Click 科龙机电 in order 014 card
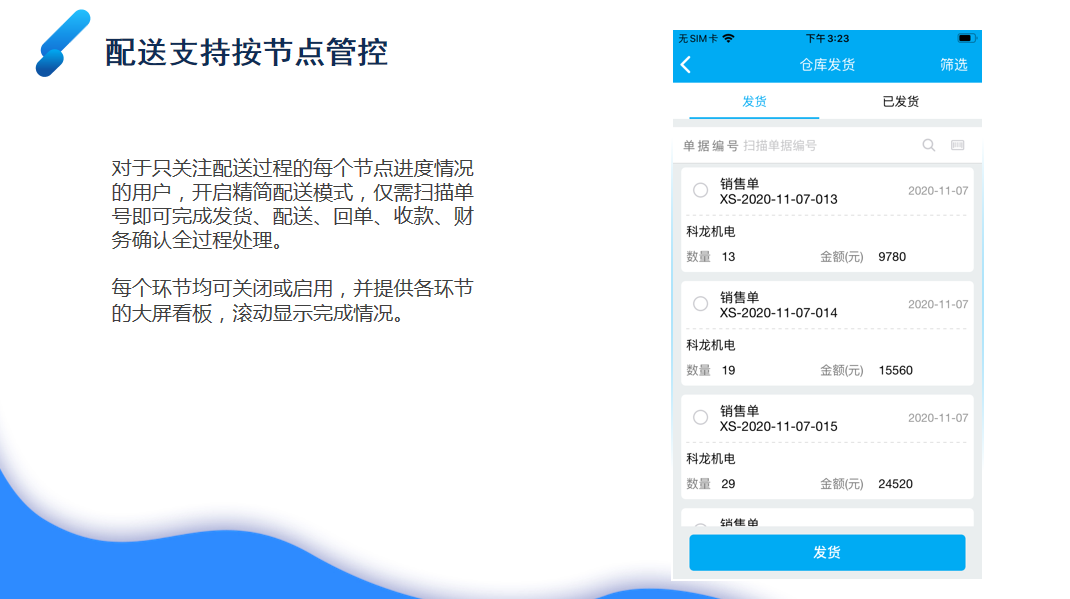This screenshot has width=1070, height=599. 711,345
